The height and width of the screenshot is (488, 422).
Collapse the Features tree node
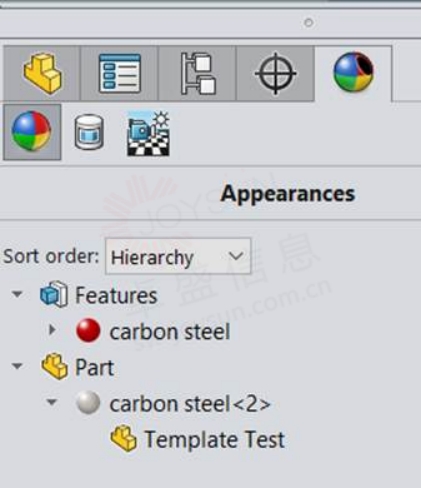17,294
